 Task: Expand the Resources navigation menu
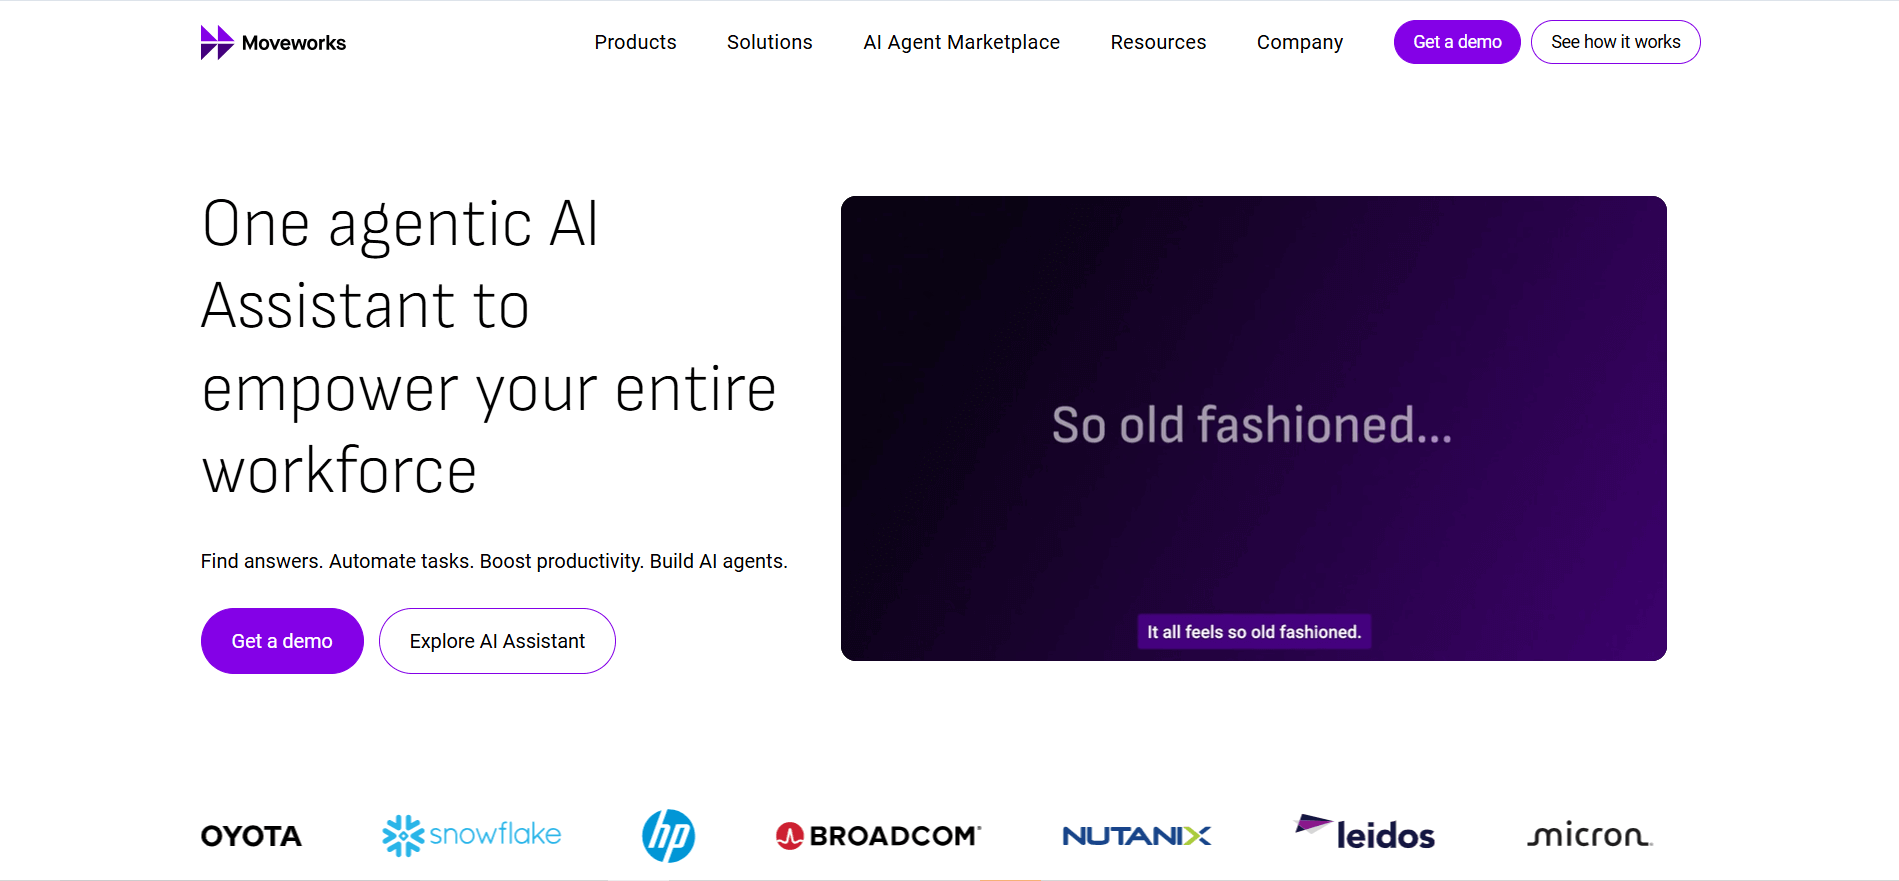click(1158, 42)
